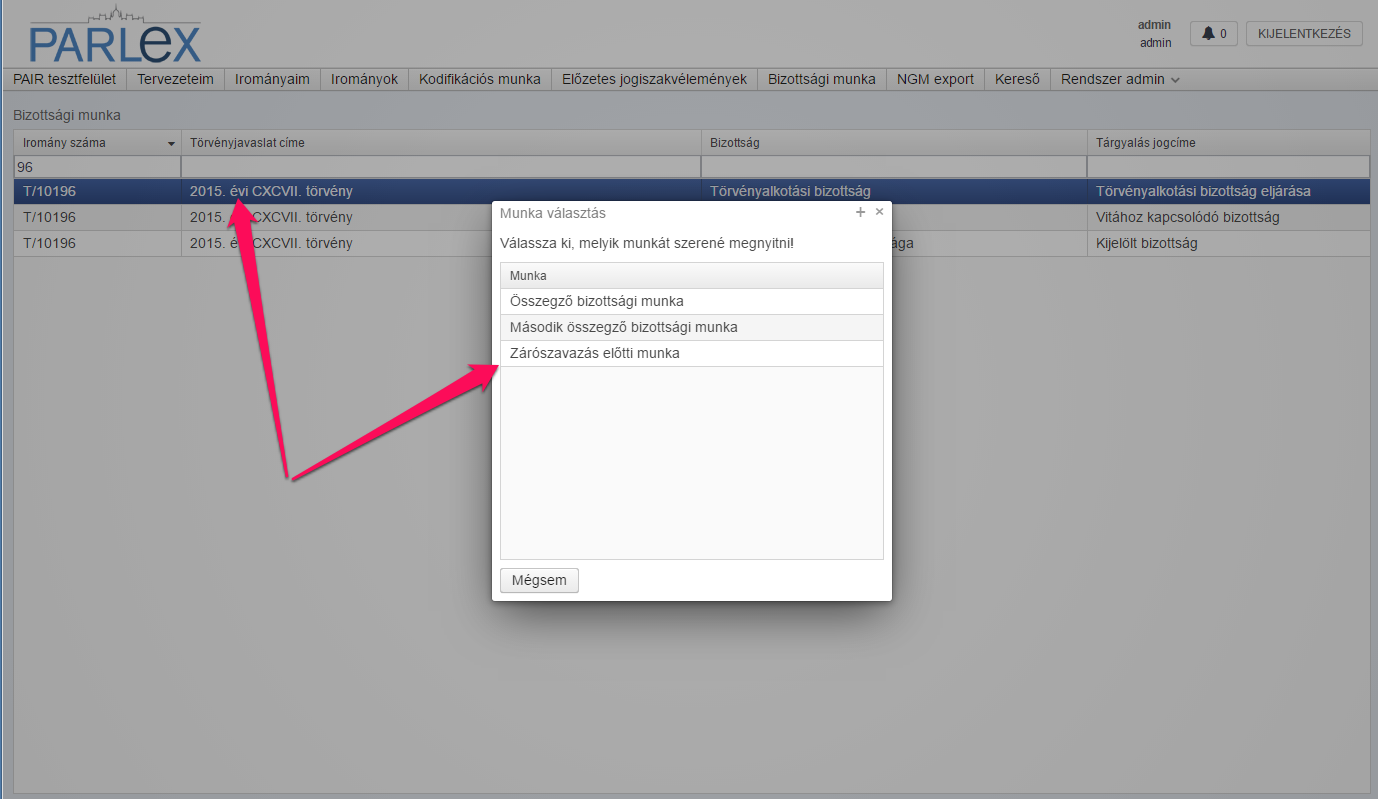
Task: Maximize the Munka választás dialog with plus icon
Action: 860,212
